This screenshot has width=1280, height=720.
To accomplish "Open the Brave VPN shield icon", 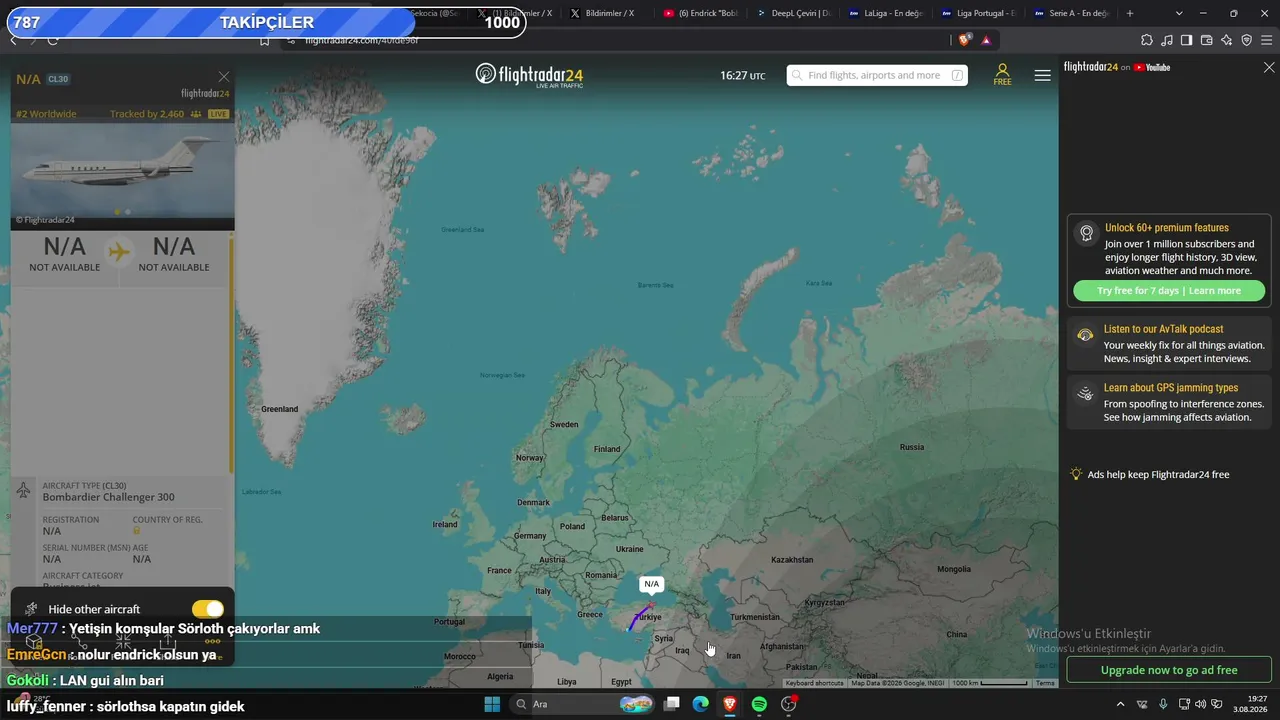I will (1247, 40).
